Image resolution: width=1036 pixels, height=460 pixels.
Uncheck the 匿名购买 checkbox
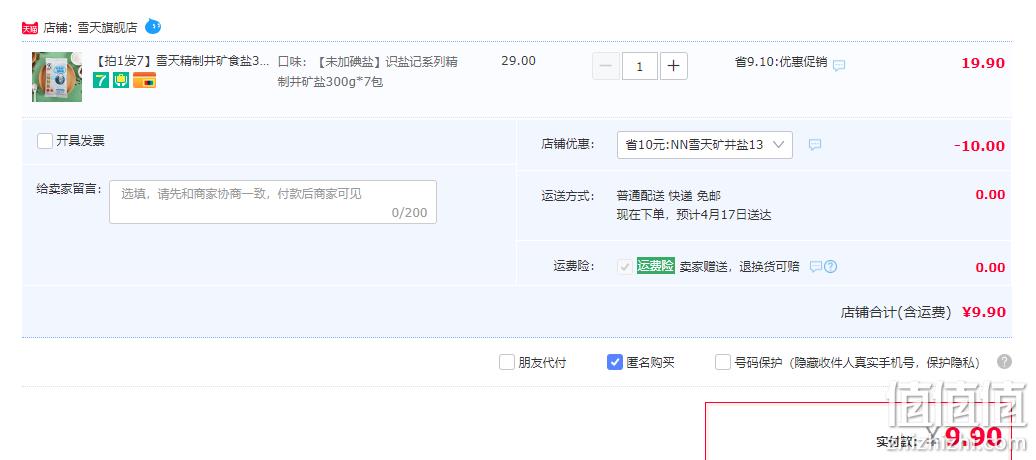(615, 362)
